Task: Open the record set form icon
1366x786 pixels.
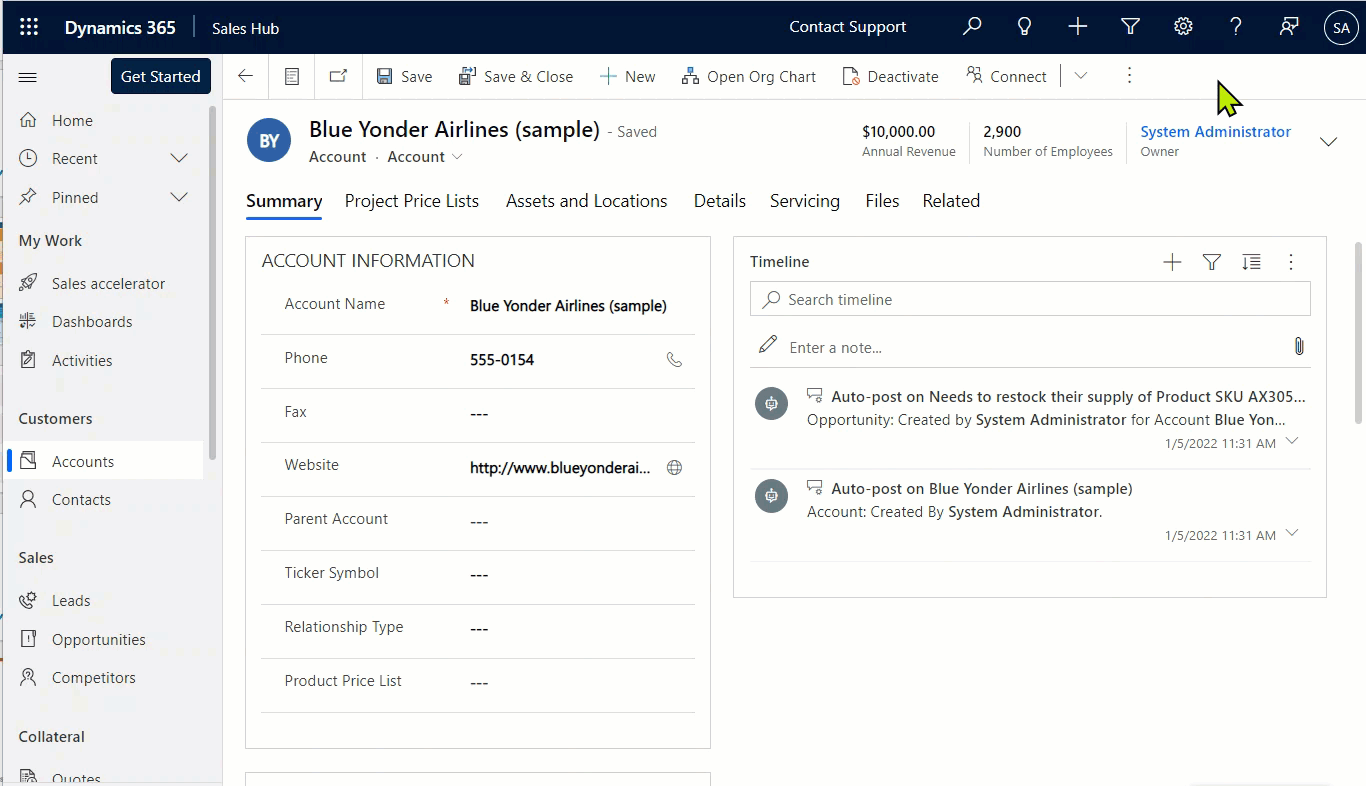Action: tap(292, 76)
